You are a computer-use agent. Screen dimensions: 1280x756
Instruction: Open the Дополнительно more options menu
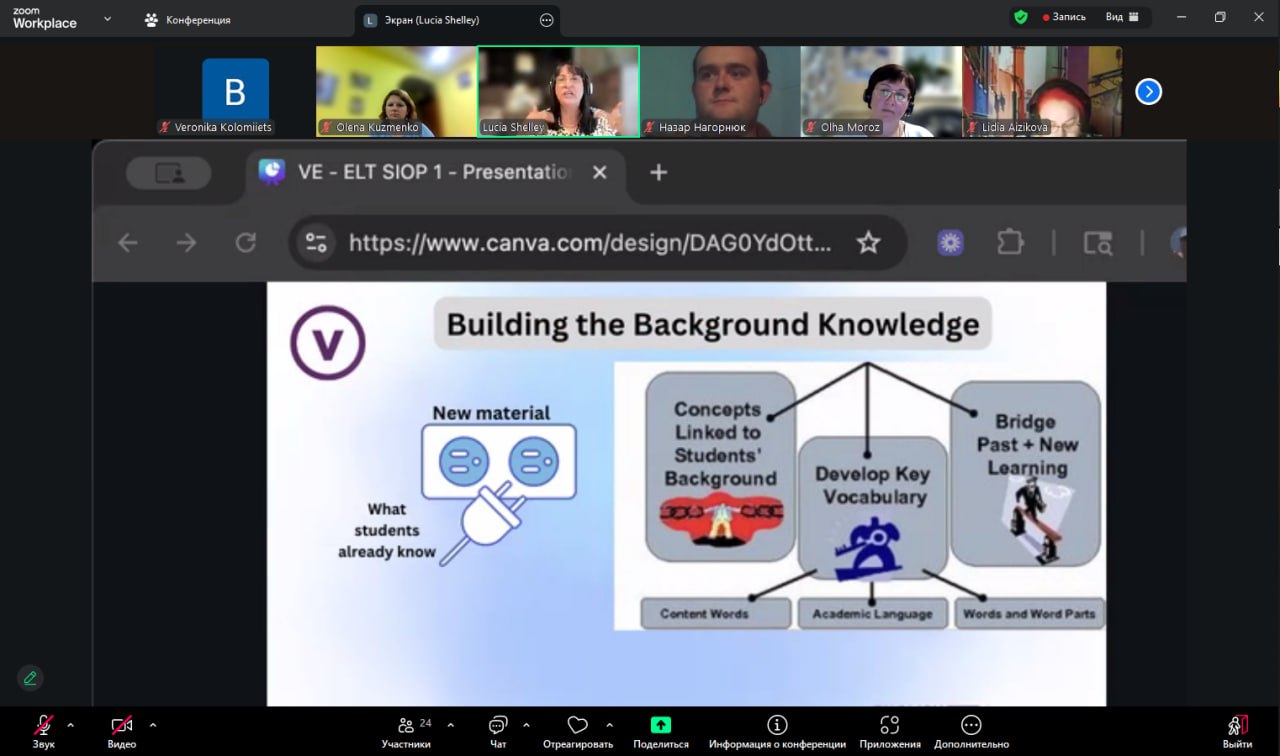point(971,726)
